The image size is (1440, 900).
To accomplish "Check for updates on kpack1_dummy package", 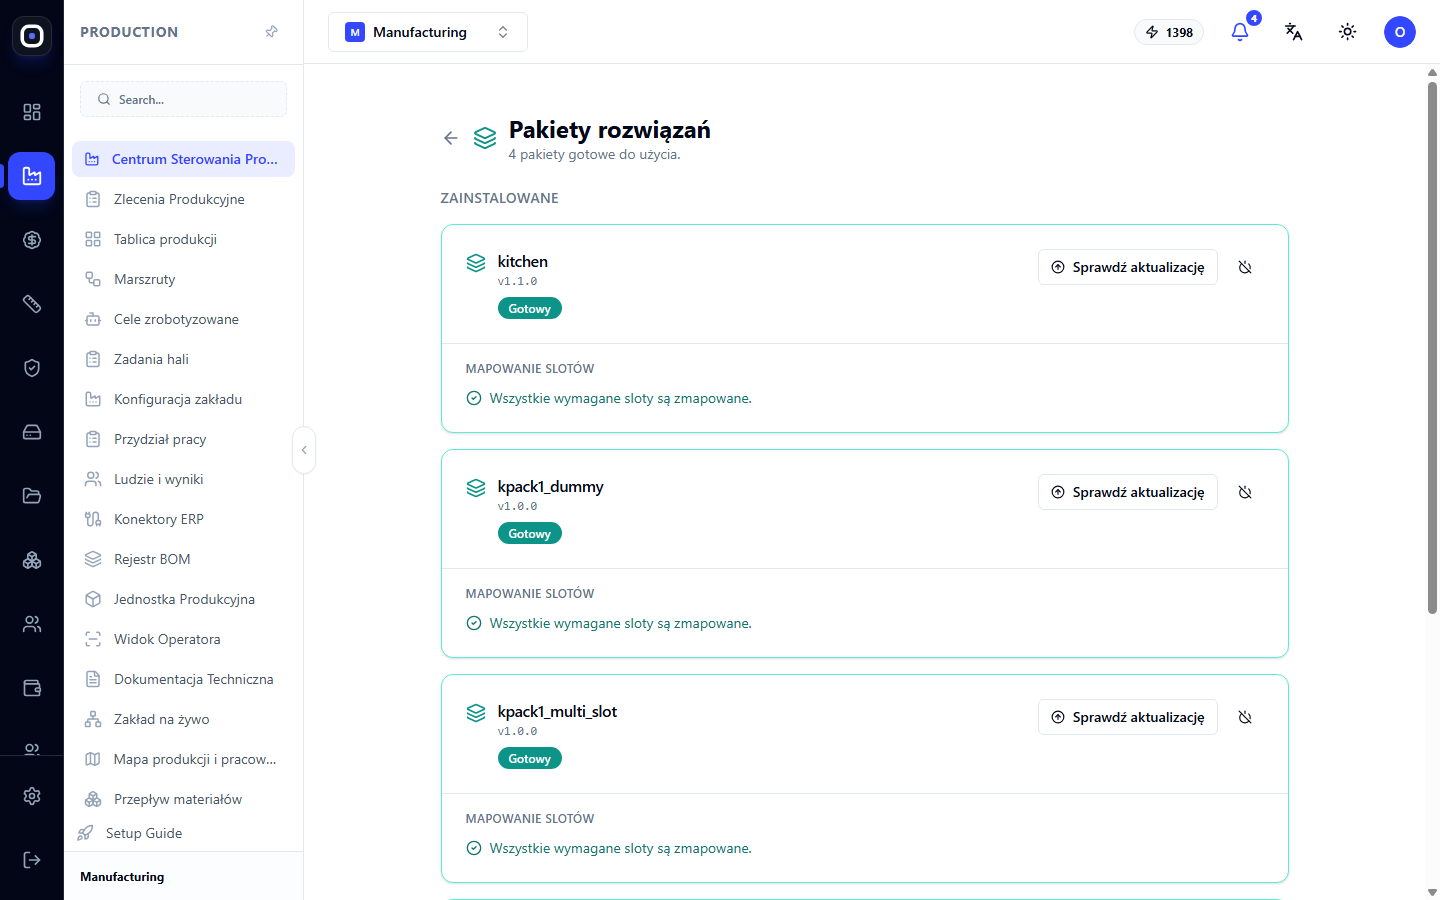I will coord(1128,492).
